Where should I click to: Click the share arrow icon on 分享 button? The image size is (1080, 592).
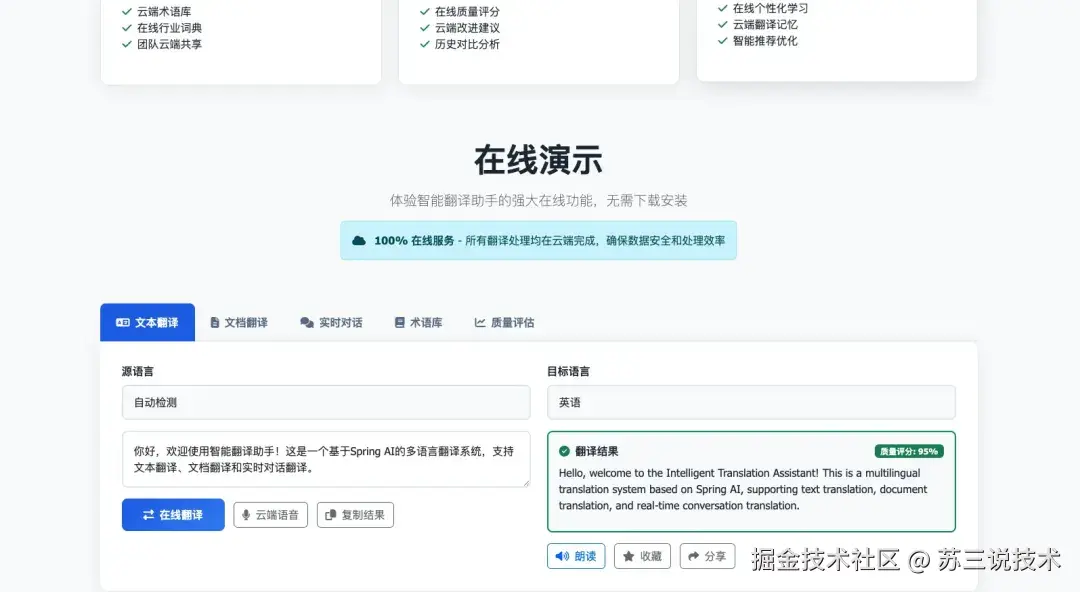point(692,556)
